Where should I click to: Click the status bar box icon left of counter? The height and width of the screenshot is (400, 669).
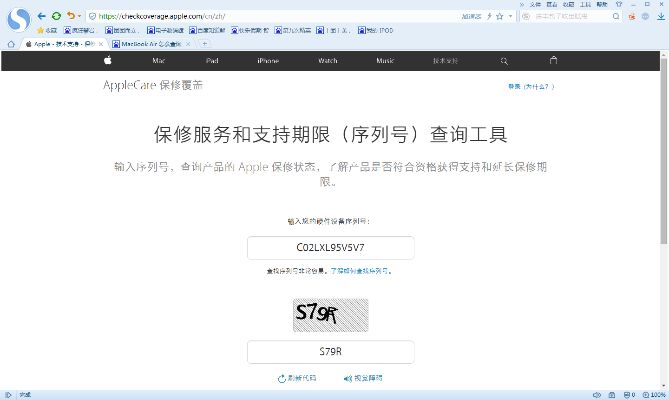[611, 395]
